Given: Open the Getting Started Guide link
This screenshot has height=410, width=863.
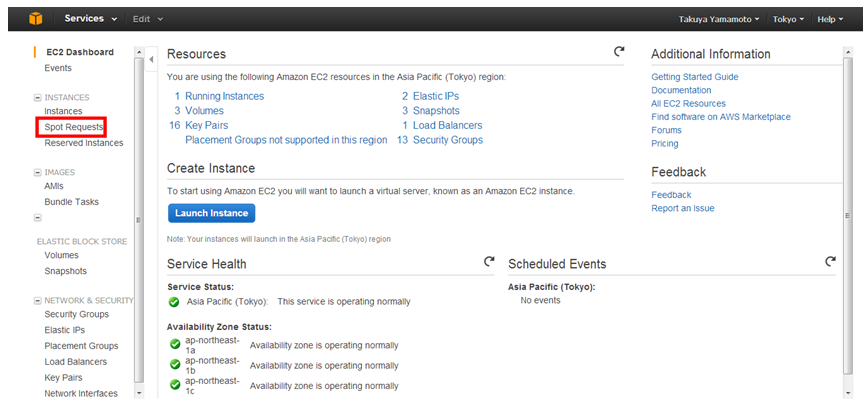Looking at the screenshot, I should pyautogui.click(x=695, y=77).
